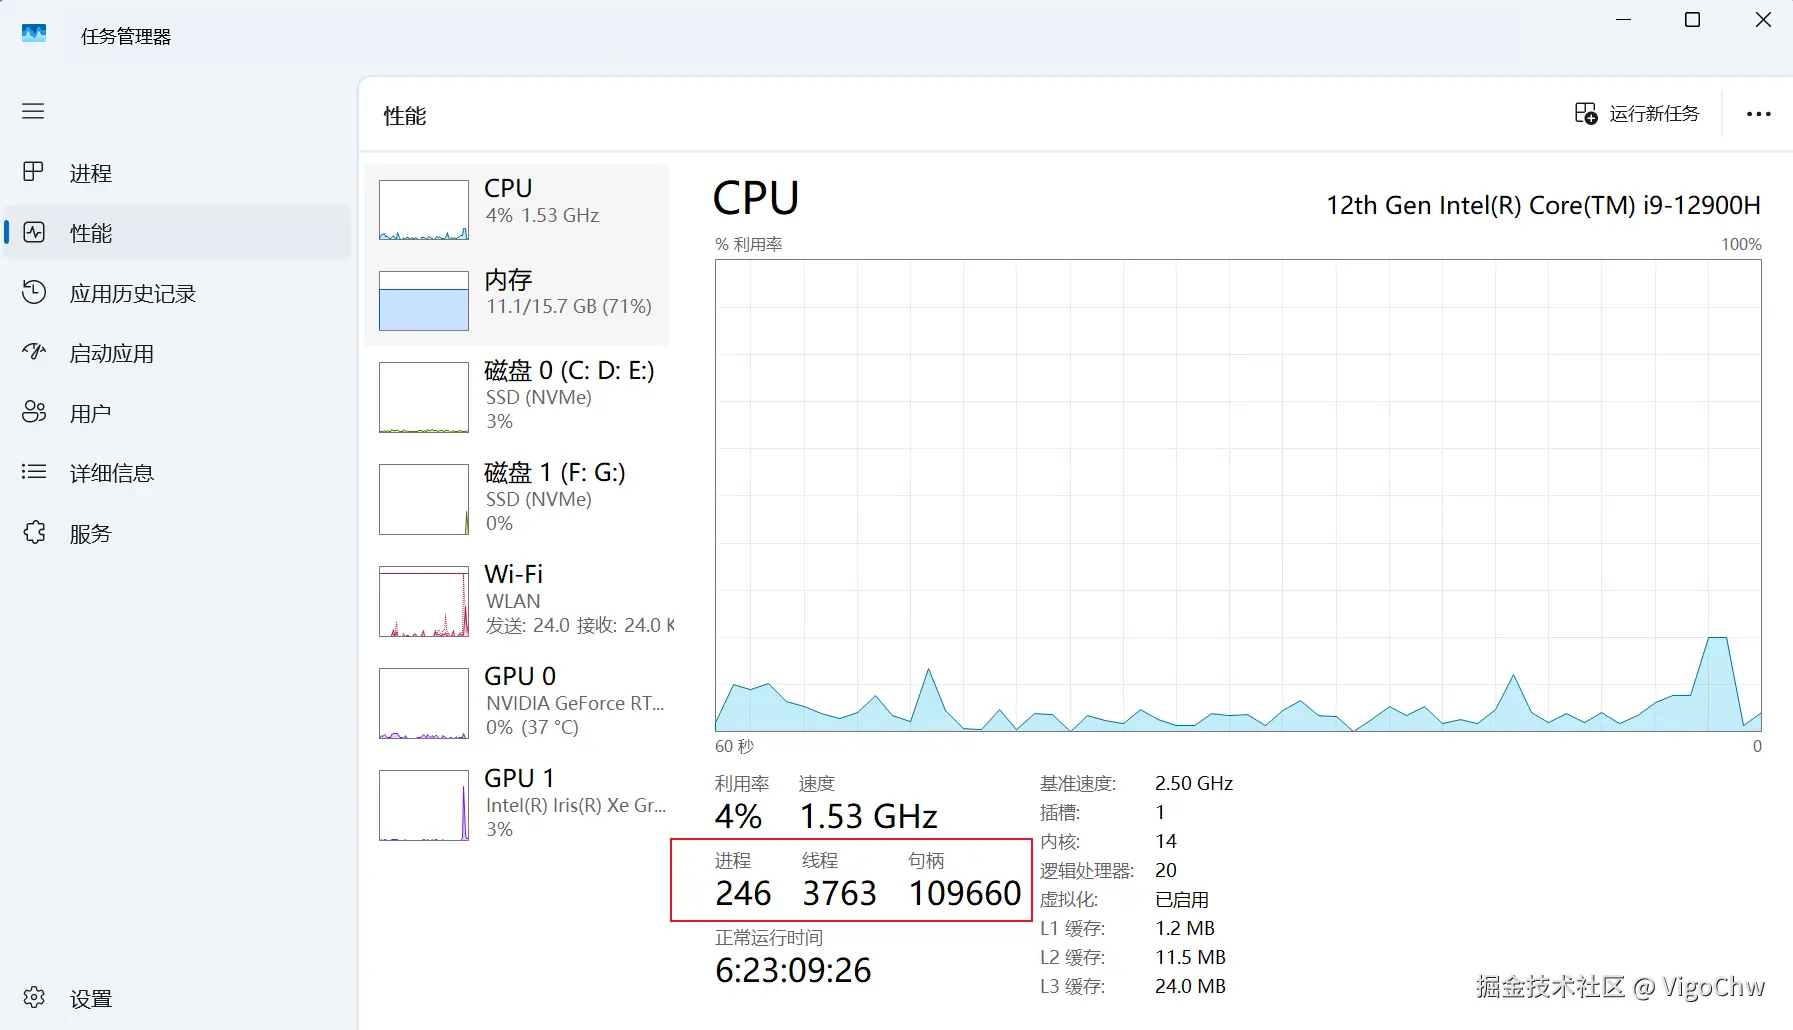1793x1030 pixels.
Task: Open the Processes (进程) page icon
Action: (x=33, y=172)
